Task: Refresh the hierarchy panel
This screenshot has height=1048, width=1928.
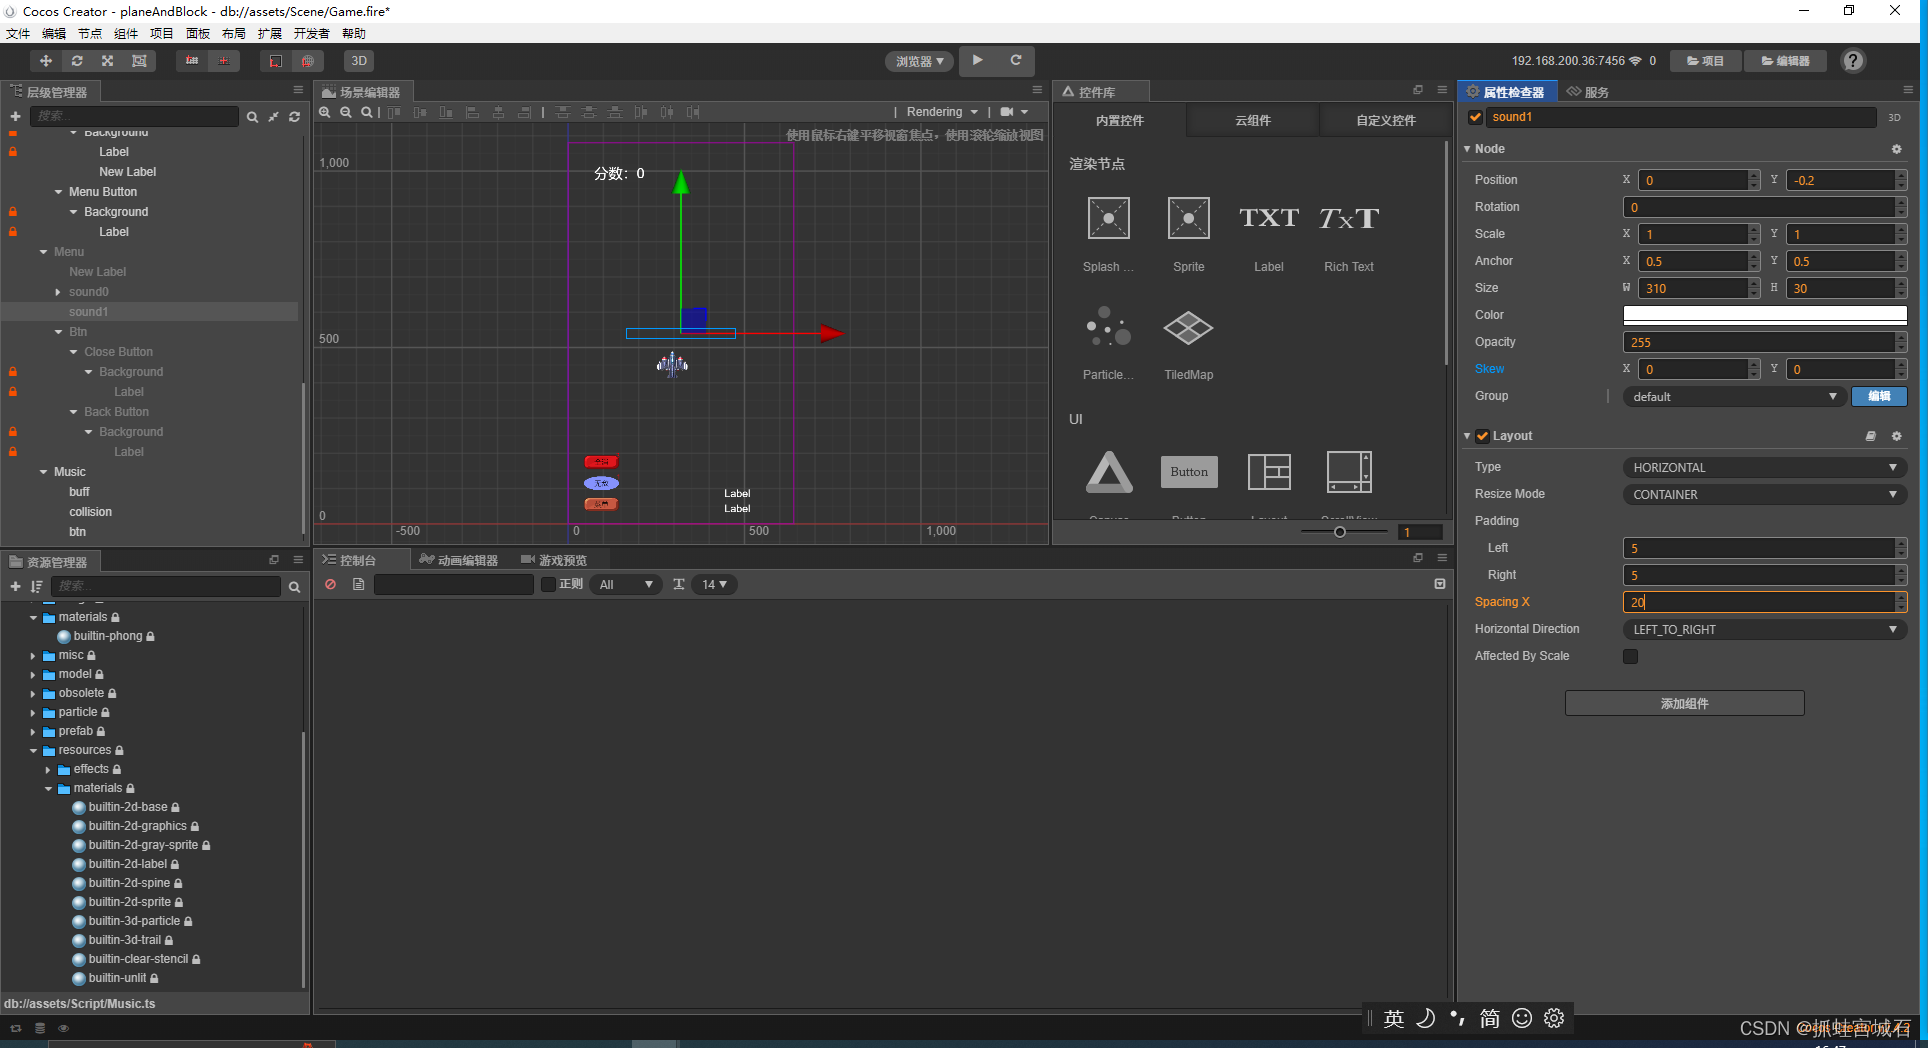Action: click(294, 117)
